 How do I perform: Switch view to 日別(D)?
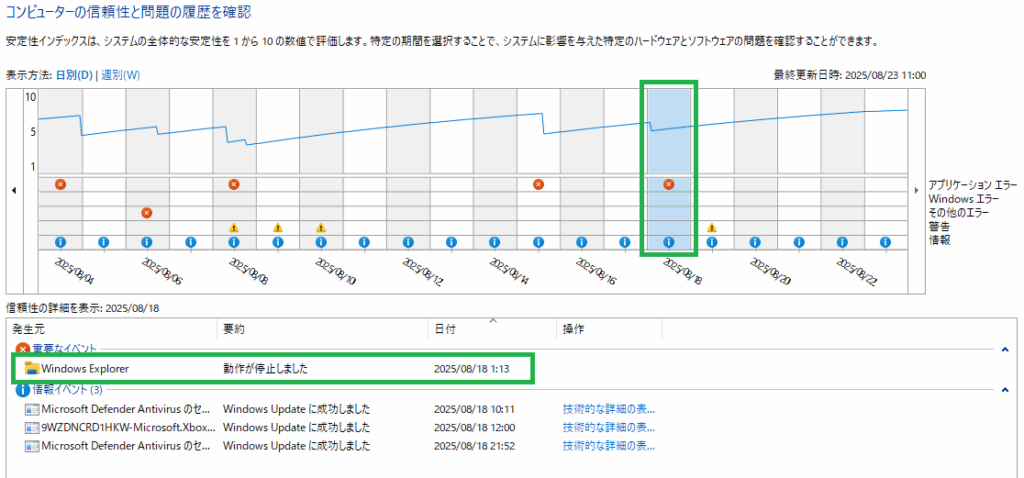click(75, 75)
